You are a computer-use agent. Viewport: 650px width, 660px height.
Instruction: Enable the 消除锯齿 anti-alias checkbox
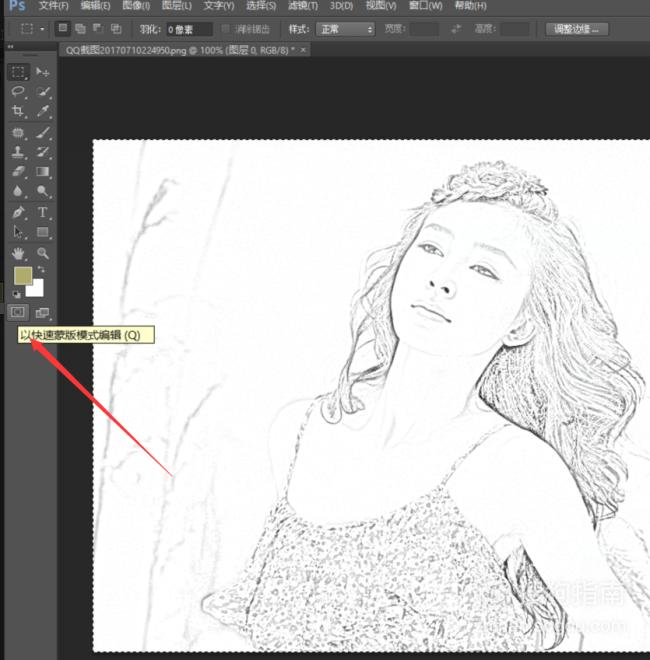[226, 29]
